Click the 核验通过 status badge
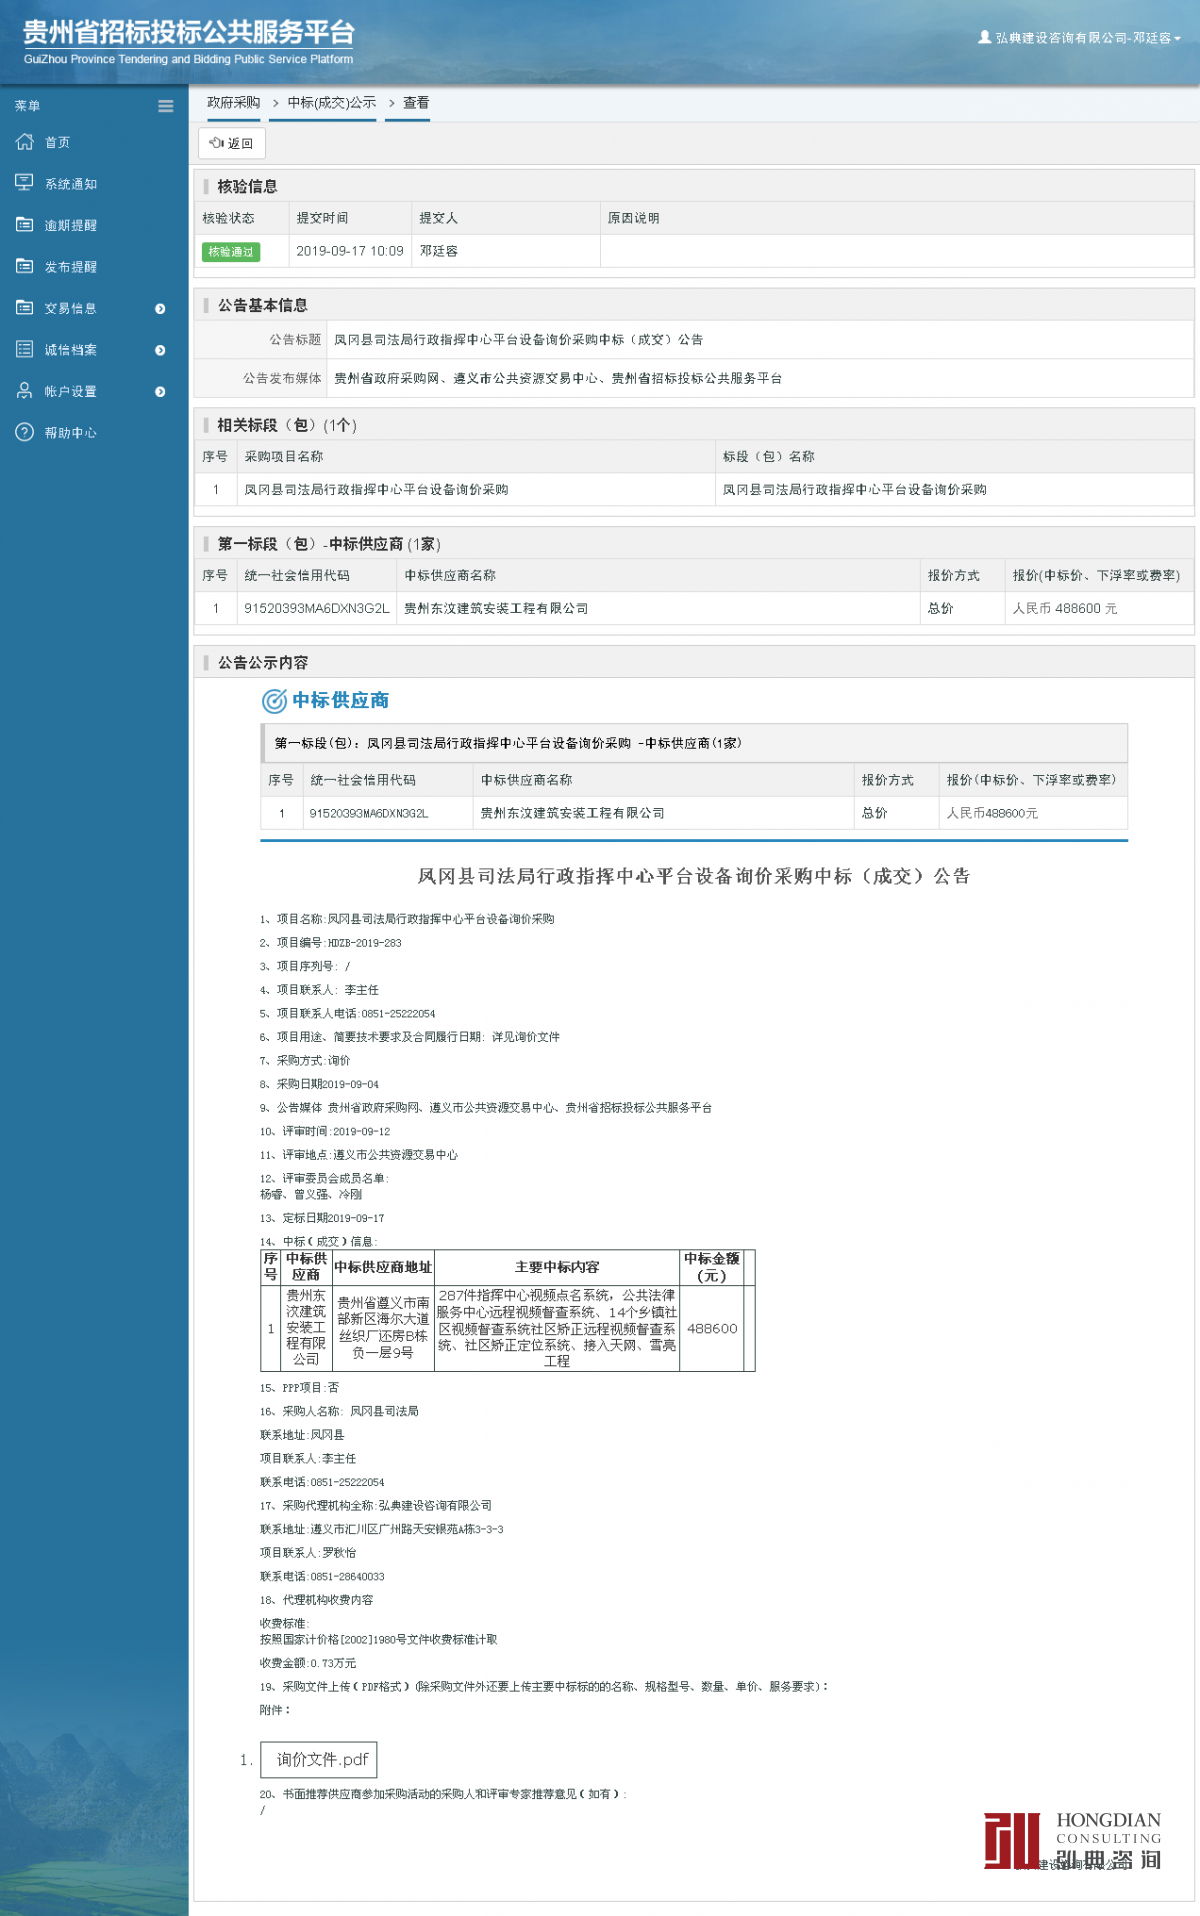This screenshot has width=1200, height=1916. point(231,252)
